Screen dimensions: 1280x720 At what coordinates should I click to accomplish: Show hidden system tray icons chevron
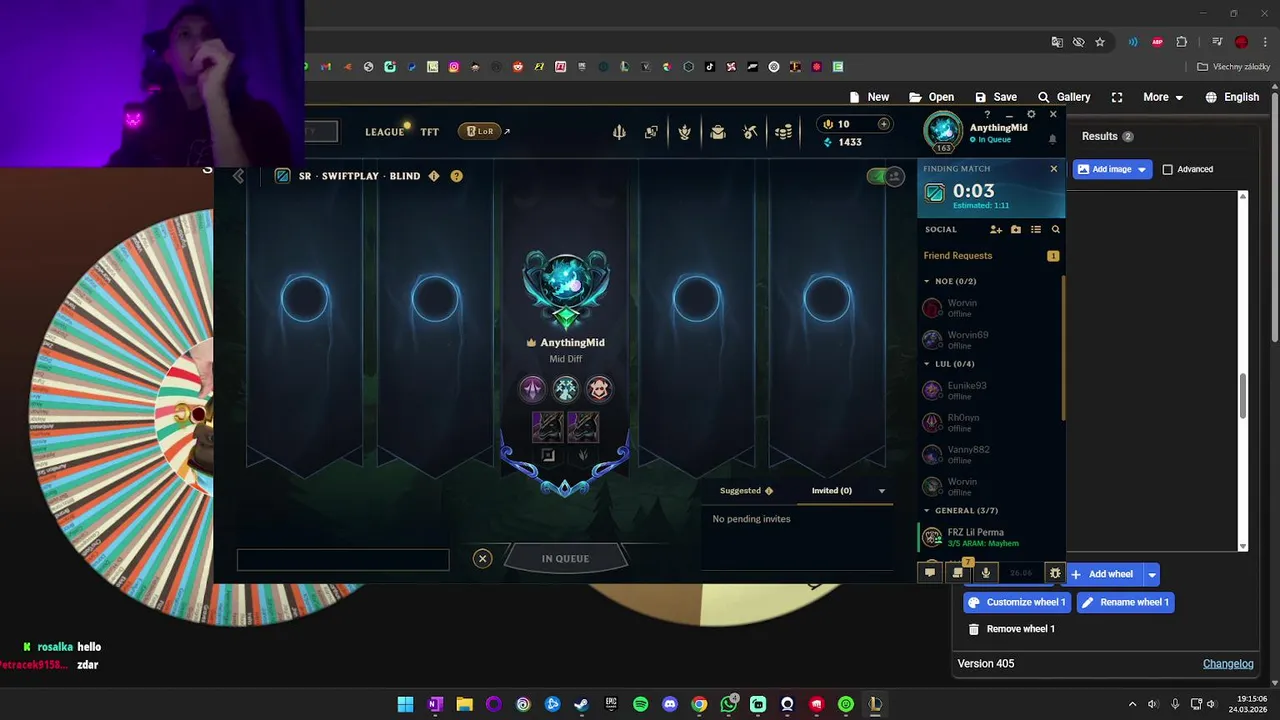(x=1132, y=704)
